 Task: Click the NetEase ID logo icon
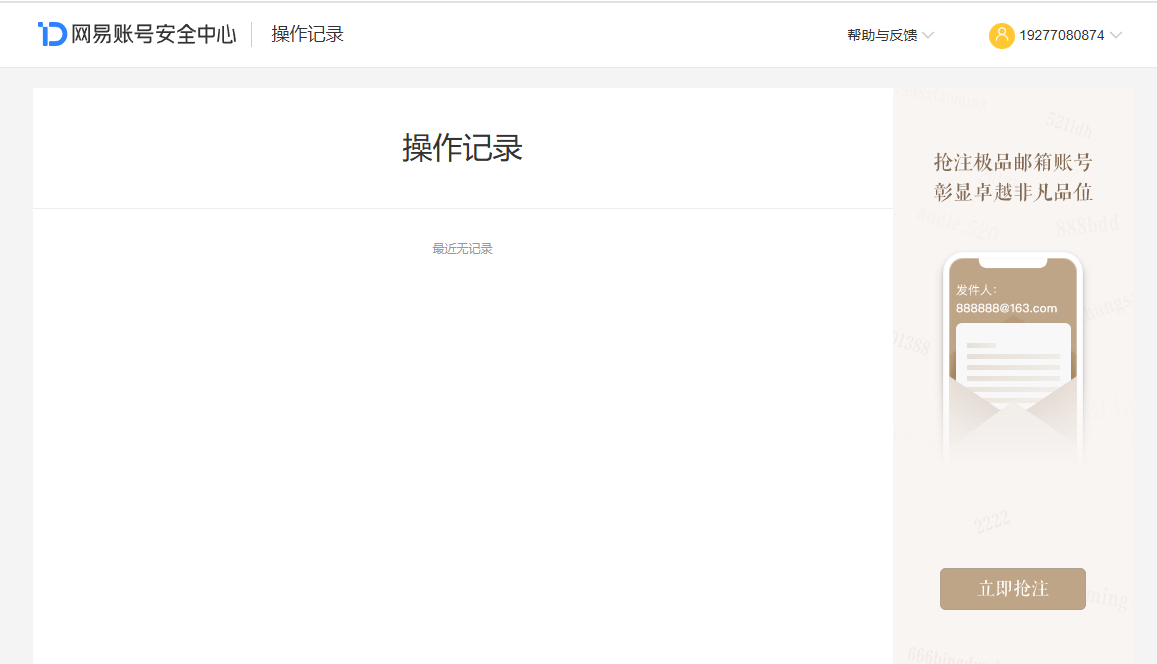52,34
